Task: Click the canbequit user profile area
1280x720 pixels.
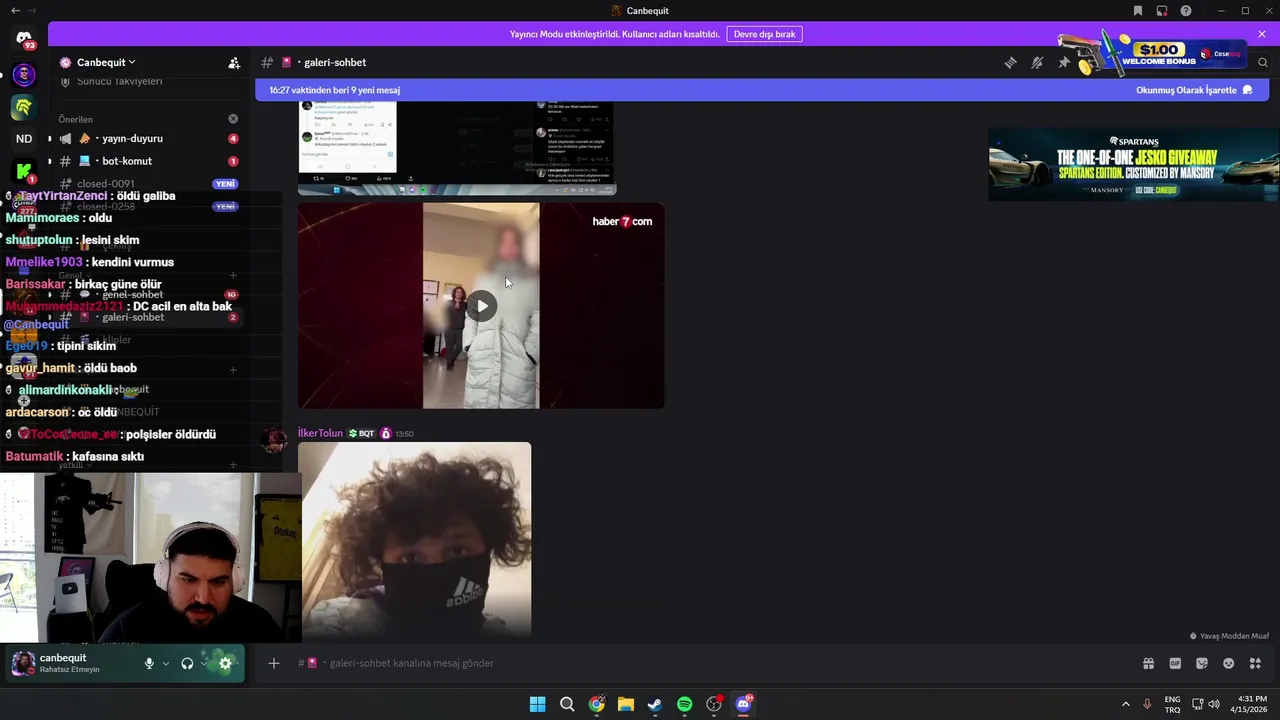Action: pyautogui.click(x=68, y=663)
